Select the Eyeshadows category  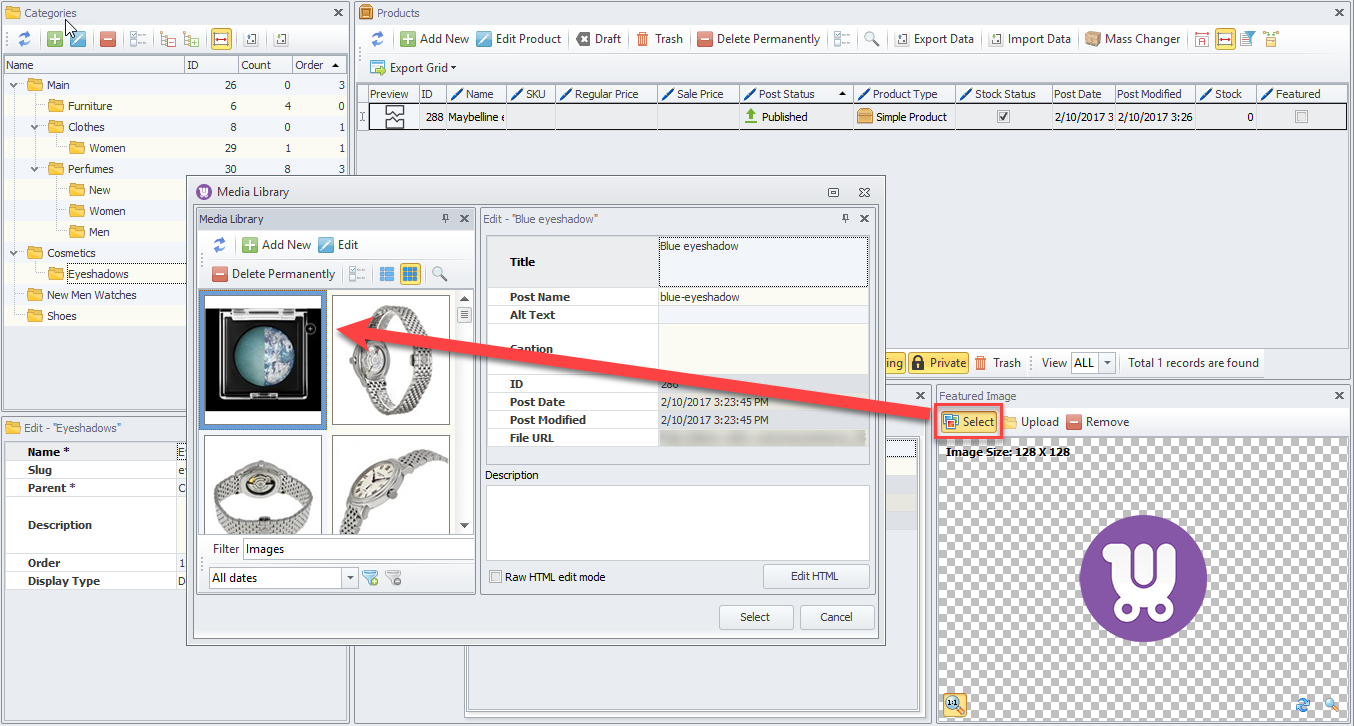point(98,274)
